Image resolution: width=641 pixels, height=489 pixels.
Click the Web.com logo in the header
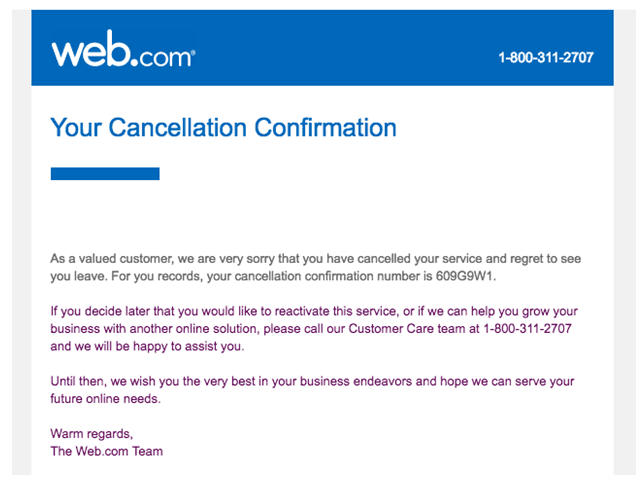pos(123,49)
